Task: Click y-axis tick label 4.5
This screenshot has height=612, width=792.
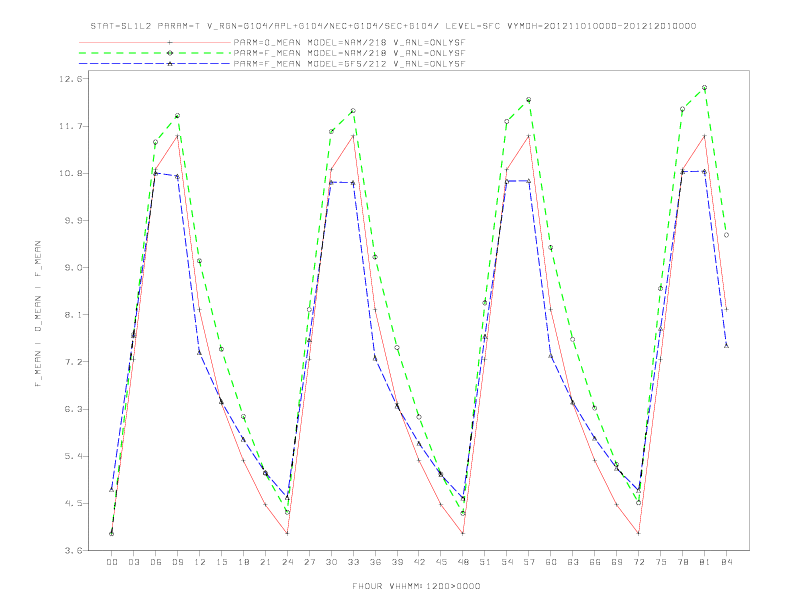Action: tap(73, 503)
